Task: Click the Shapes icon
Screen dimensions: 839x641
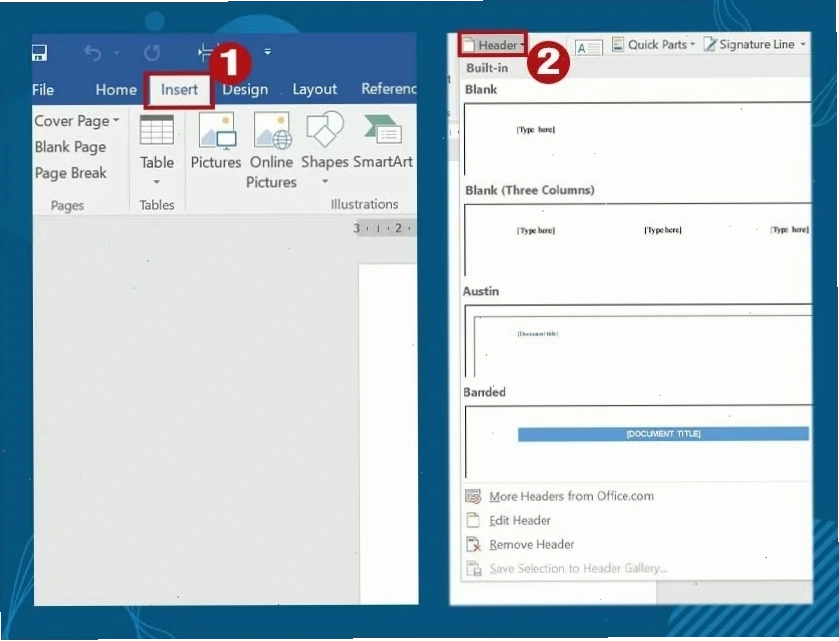Action: click(x=324, y=128)
